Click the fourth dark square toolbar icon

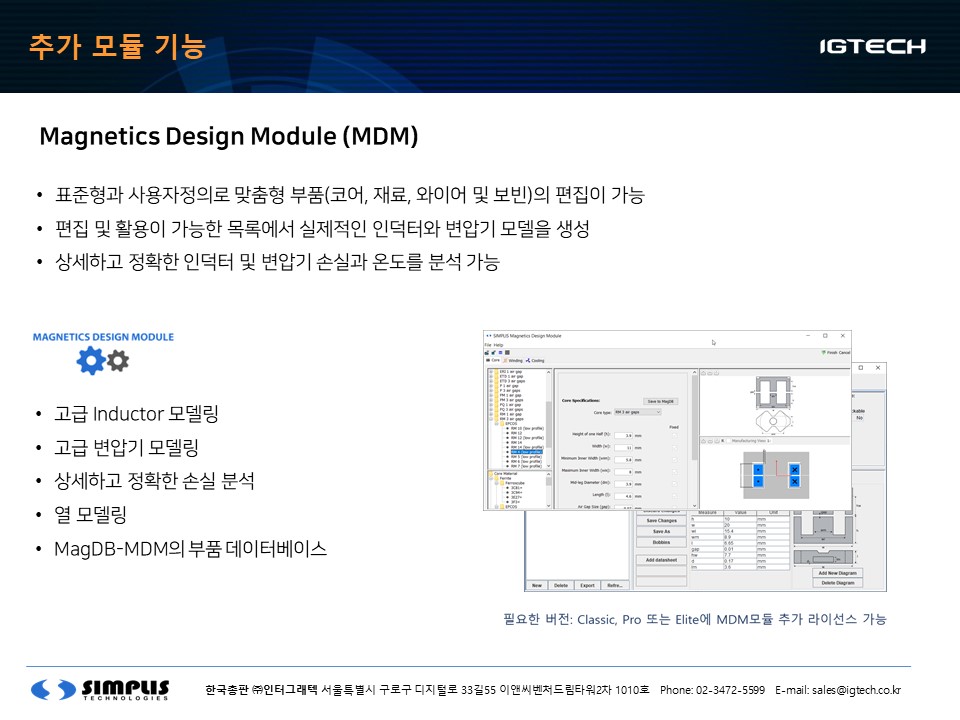pyautogui.click(x=508, y=353)
